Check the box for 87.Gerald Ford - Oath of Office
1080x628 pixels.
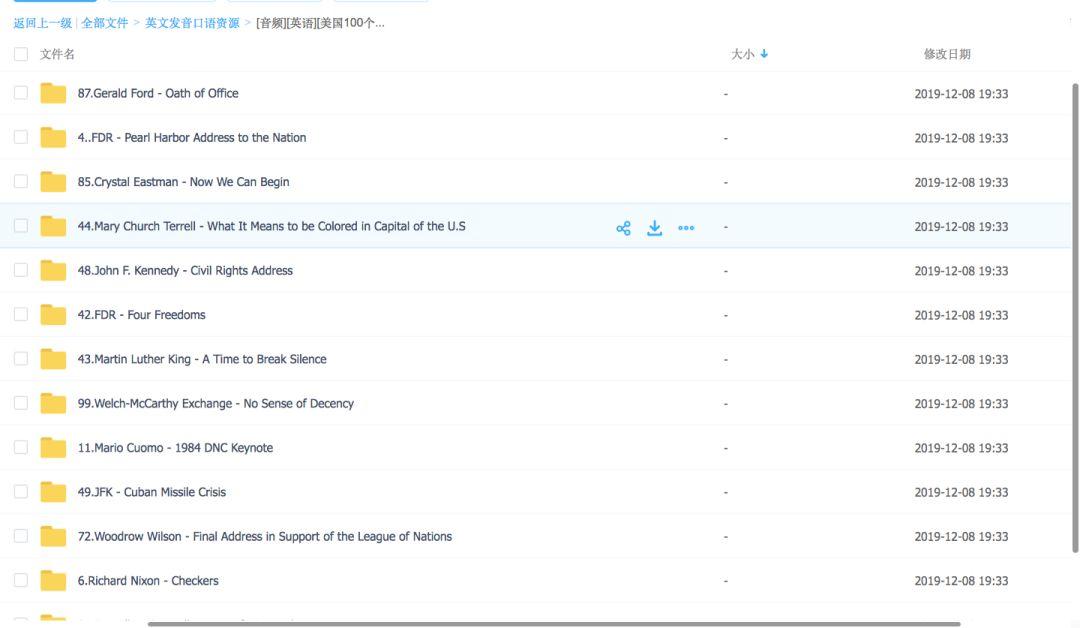[21, 92]
